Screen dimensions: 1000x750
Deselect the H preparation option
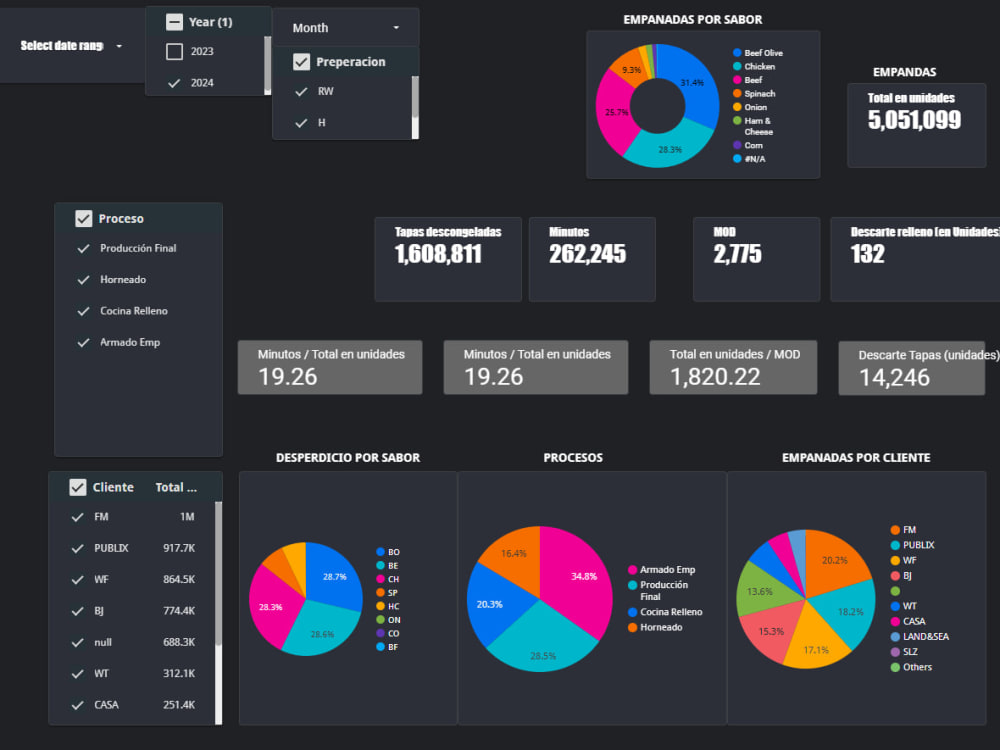[x=302, y=122]
